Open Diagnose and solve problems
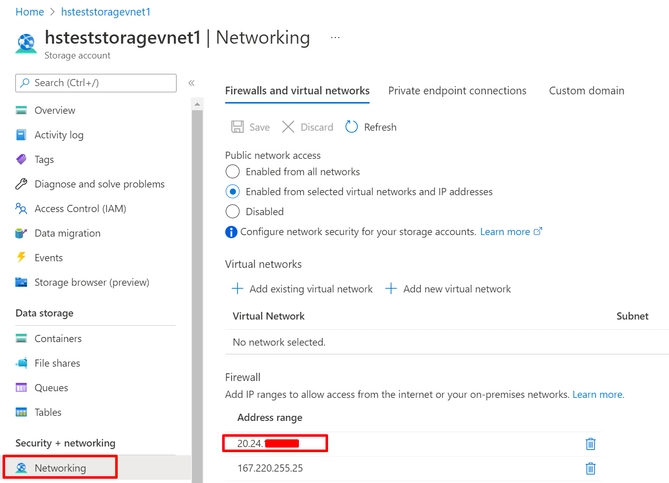The height and width of the screenshot is (483, 669). pos(99,184)
